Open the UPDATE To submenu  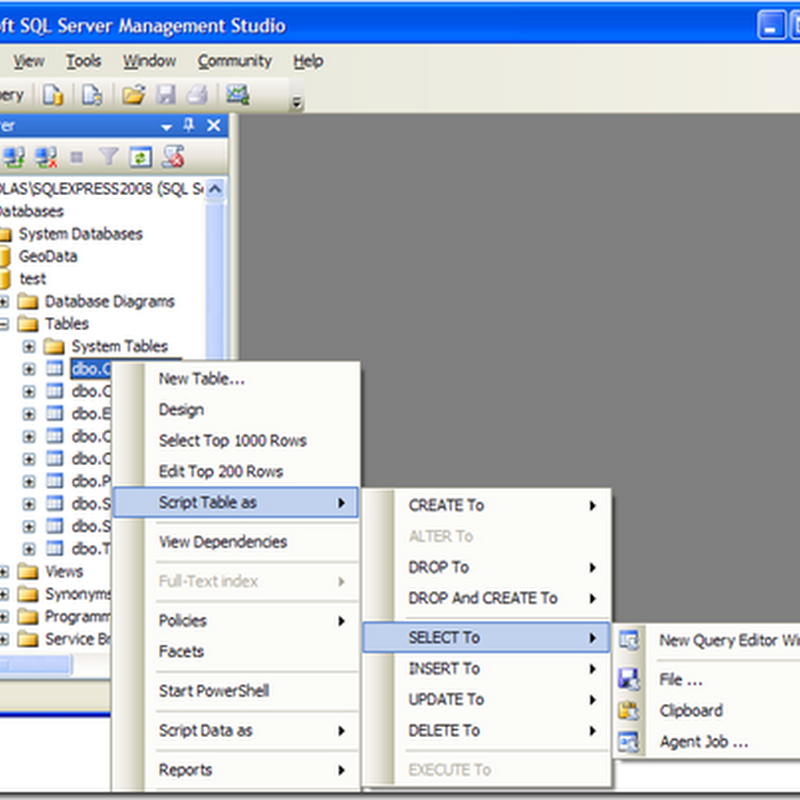pyautogui.click(x=486, y=699)
